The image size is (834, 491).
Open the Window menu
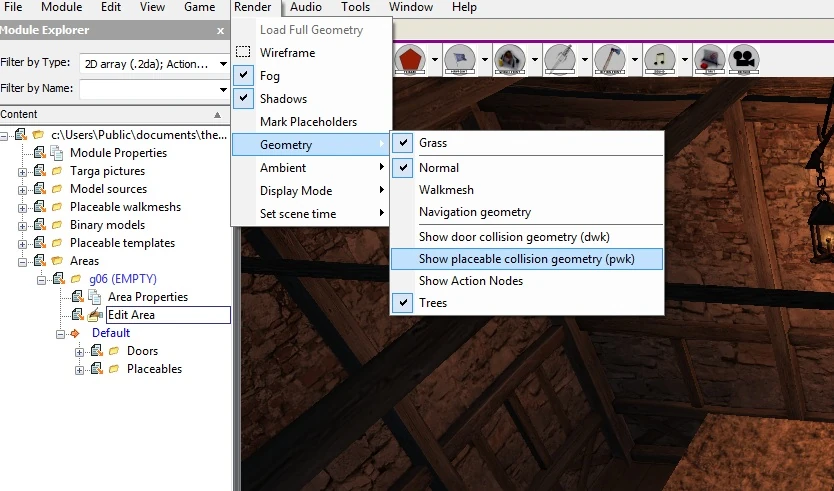pos(411,7)
